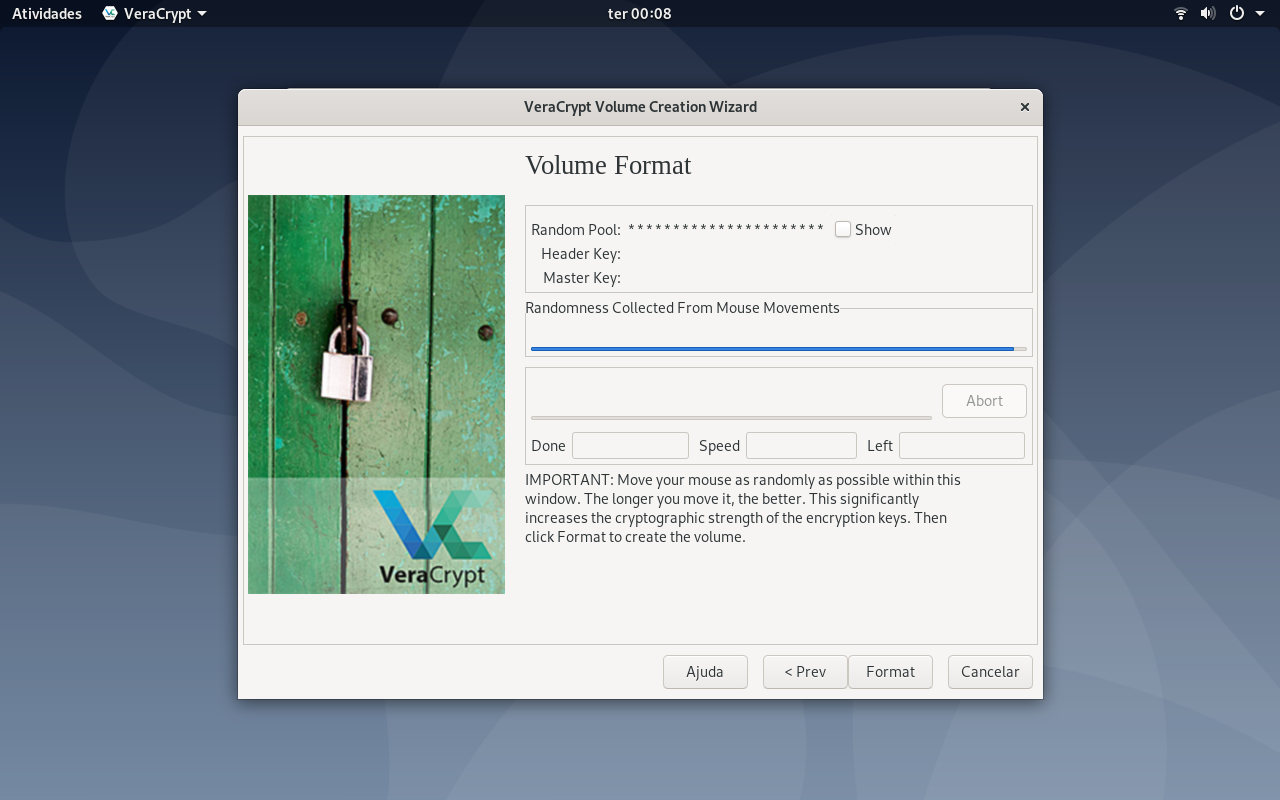Enable the Show random pool checkbox
The width and height of the screenshot is (1280, 800).
coord(843,229)
